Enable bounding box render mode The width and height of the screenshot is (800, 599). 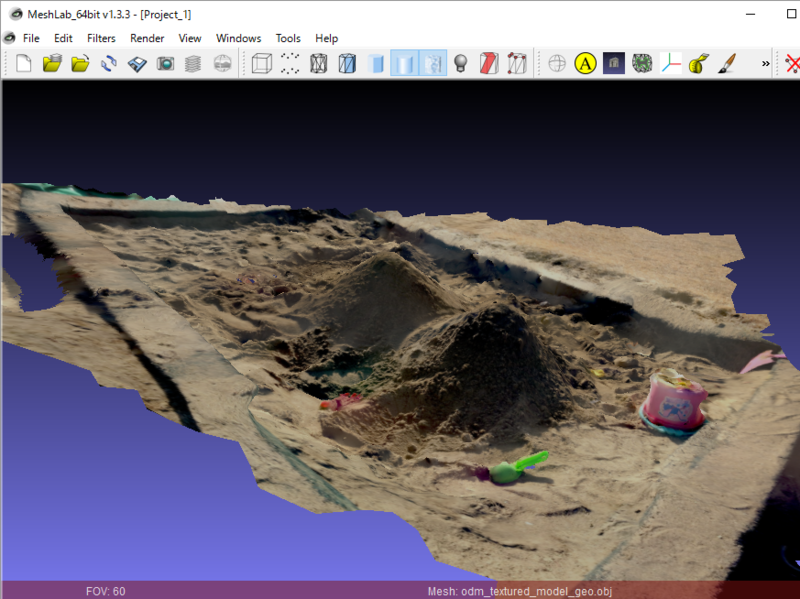[262, 64]
